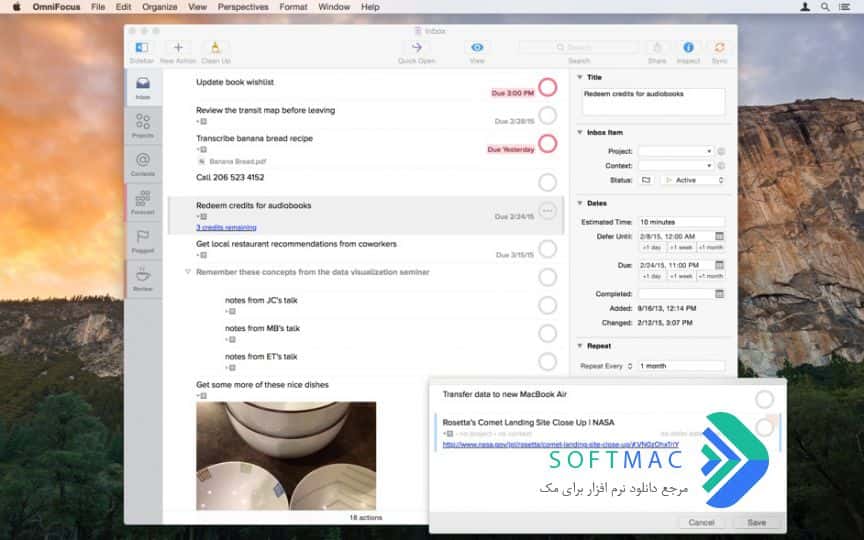Check off Review the transit map action
This screenshot has width=864, height=540.
click(x=548, y=116)
